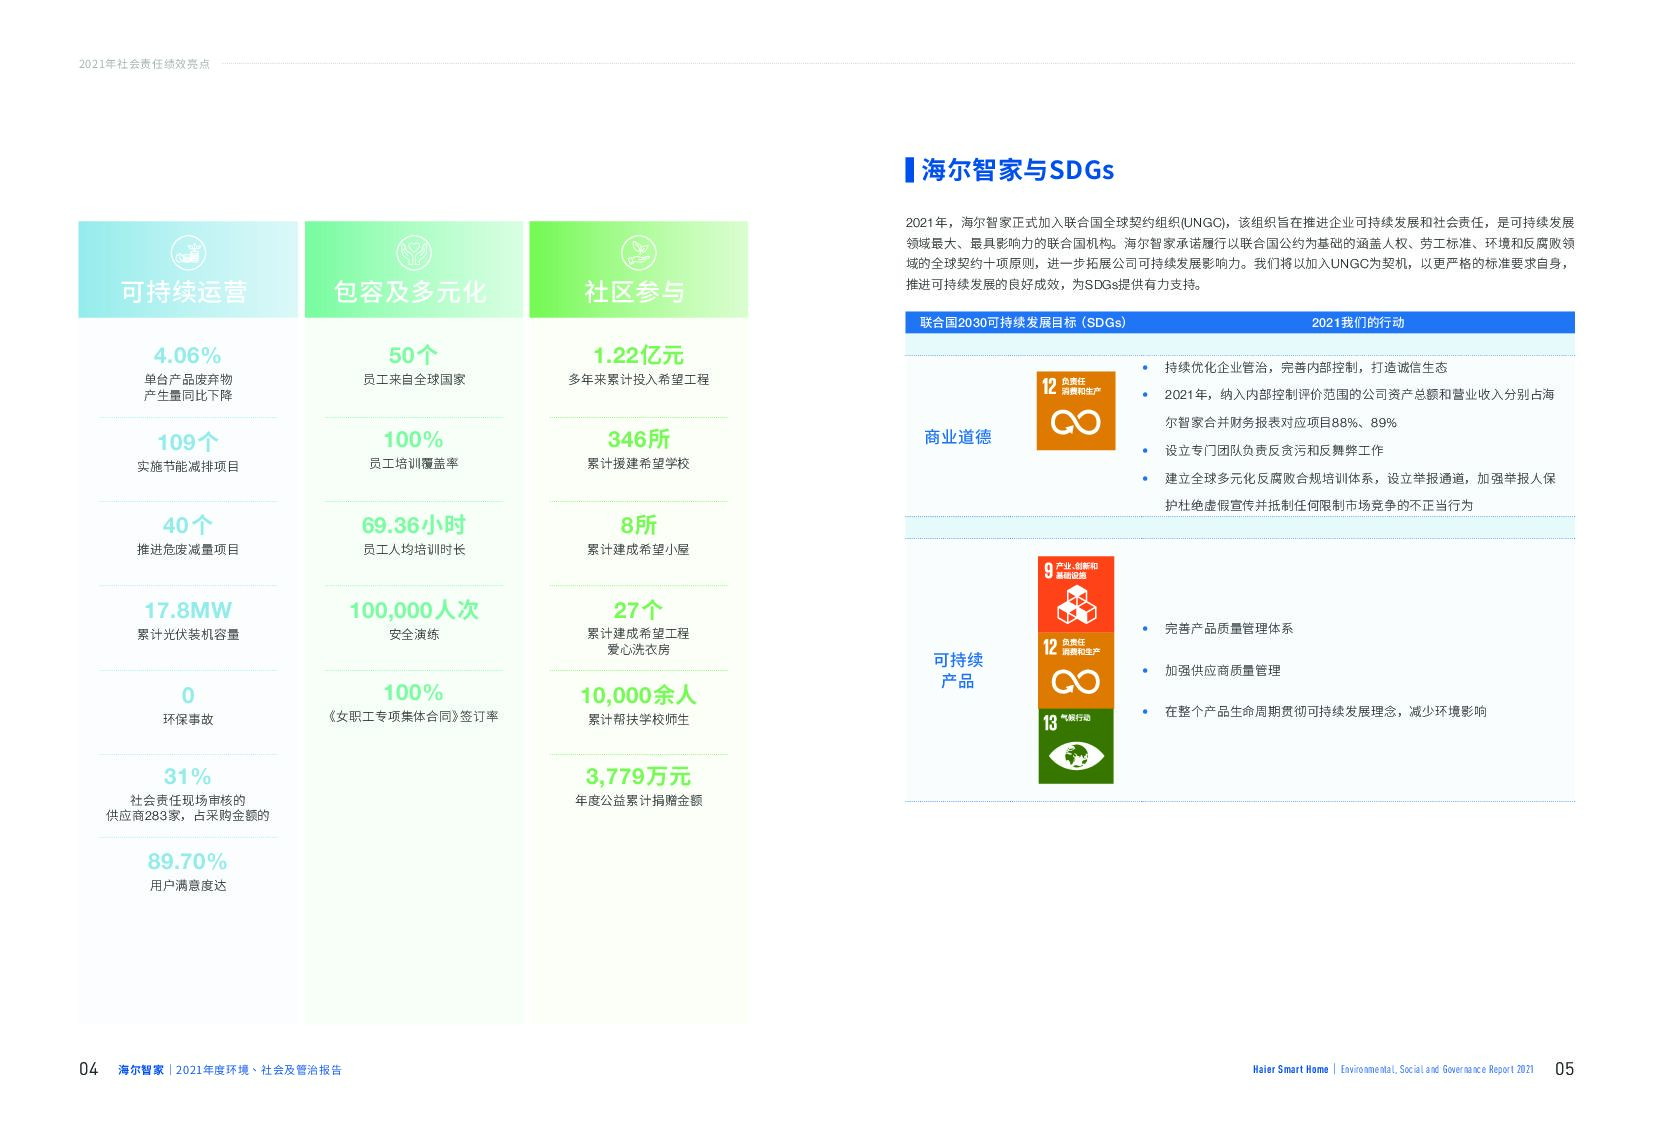The height and width of the screenshot is (1122, 1654).
Task: Select the SDG 9 产业、创新和基础设施 icon
Action: tap(1076, 594)
